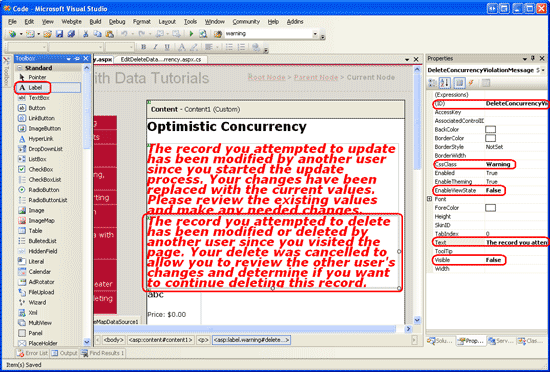Click the Find text box containing 'warning'
This screenshot has height=372, width=550.
coord(268,34)
